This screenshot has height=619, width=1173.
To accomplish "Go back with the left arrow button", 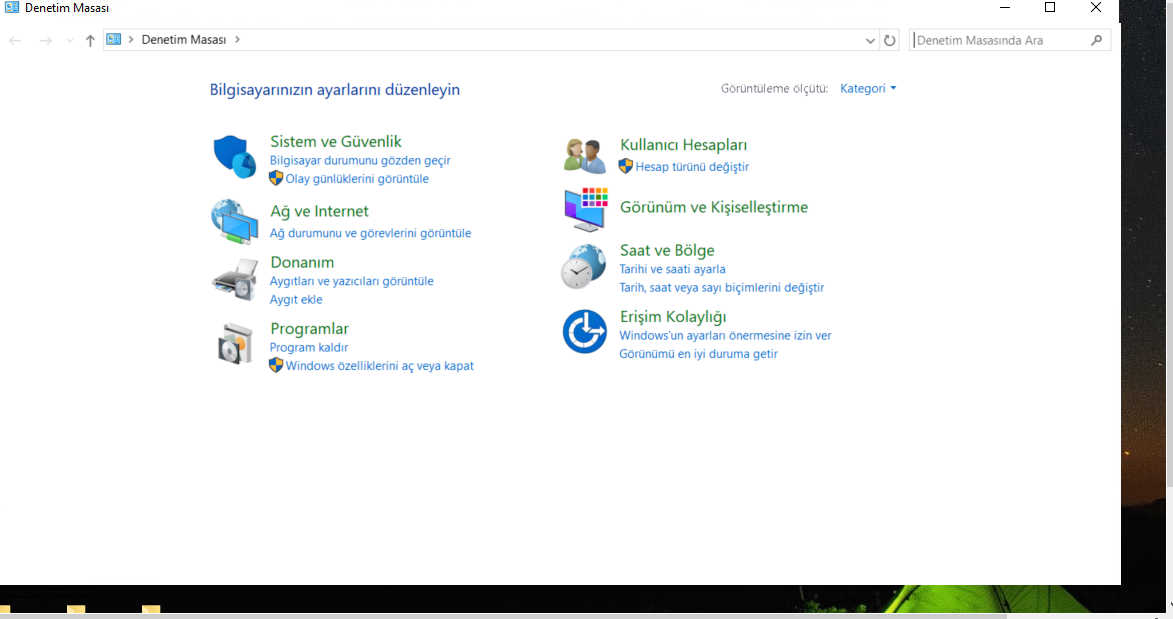I will [x=15, y=40].
